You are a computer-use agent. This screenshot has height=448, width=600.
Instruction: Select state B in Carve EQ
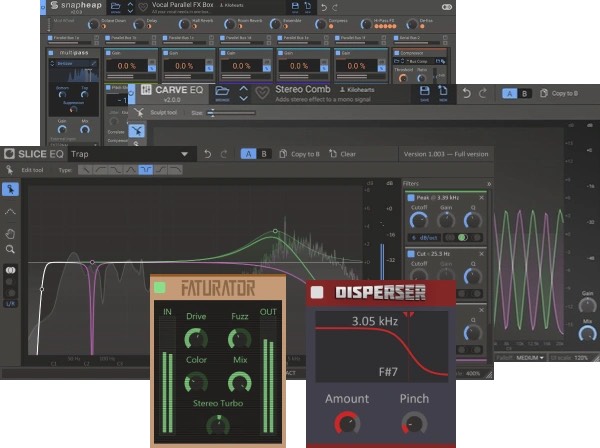point(524,93)
